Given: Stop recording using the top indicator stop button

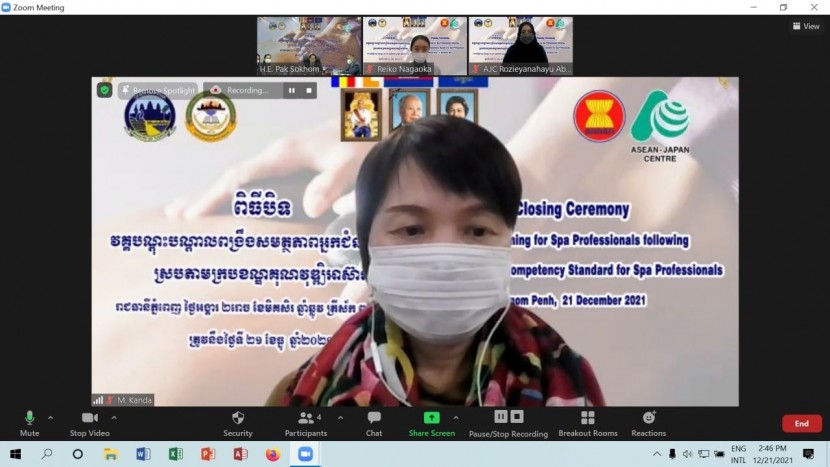Looking at the screenshot, I should (309, 90).
